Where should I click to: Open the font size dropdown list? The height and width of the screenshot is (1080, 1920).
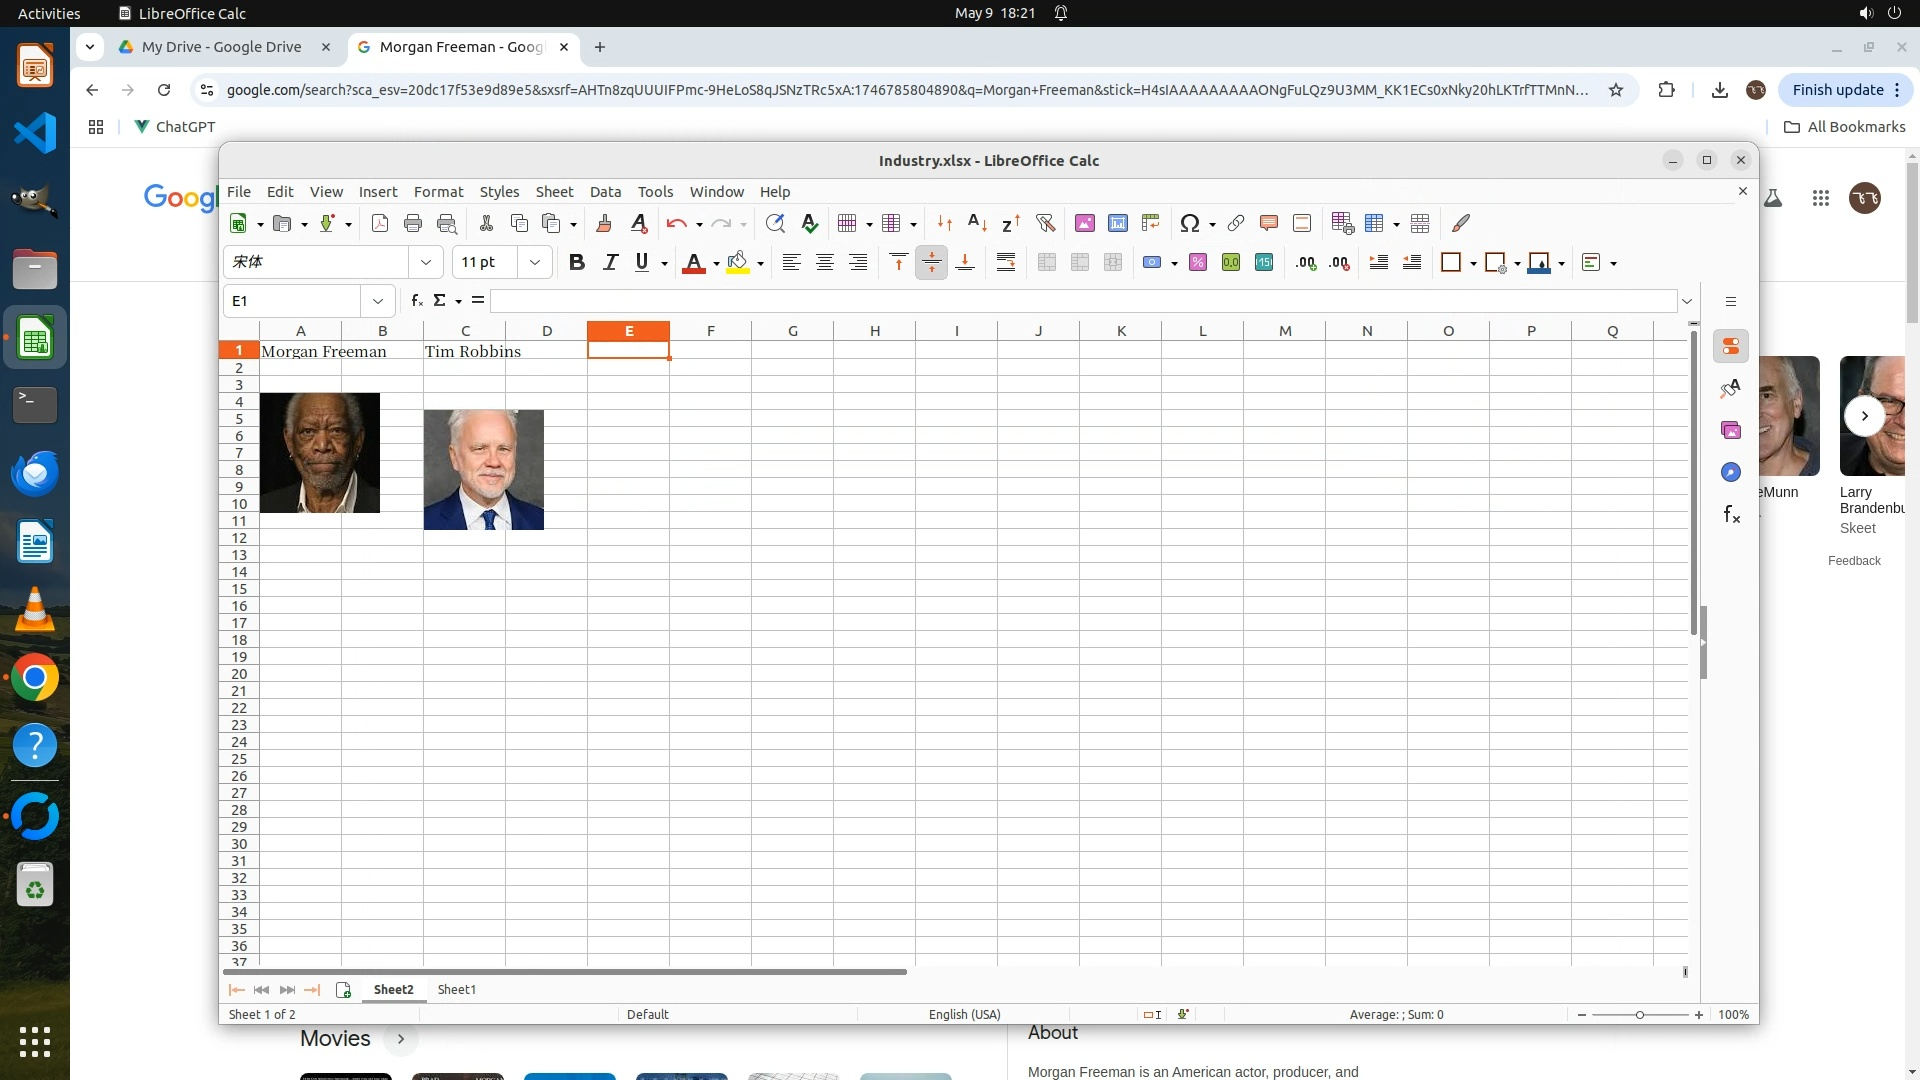pos(535,263)
